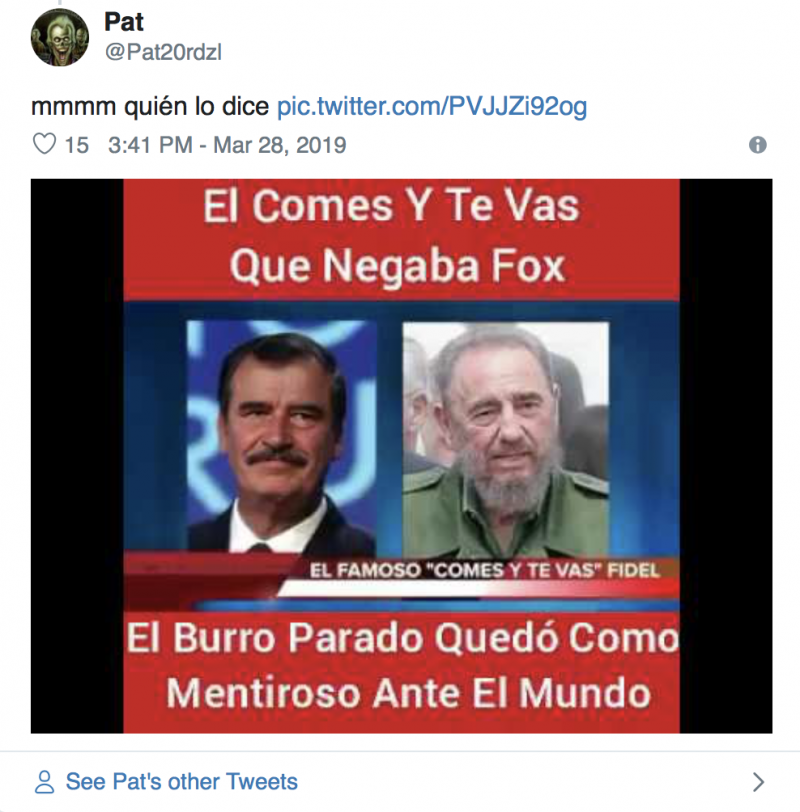The width and height of the screenshot is (800, 812).
Task: Open Pat's profile avatar picture
Action: click(x=60, y=37)
